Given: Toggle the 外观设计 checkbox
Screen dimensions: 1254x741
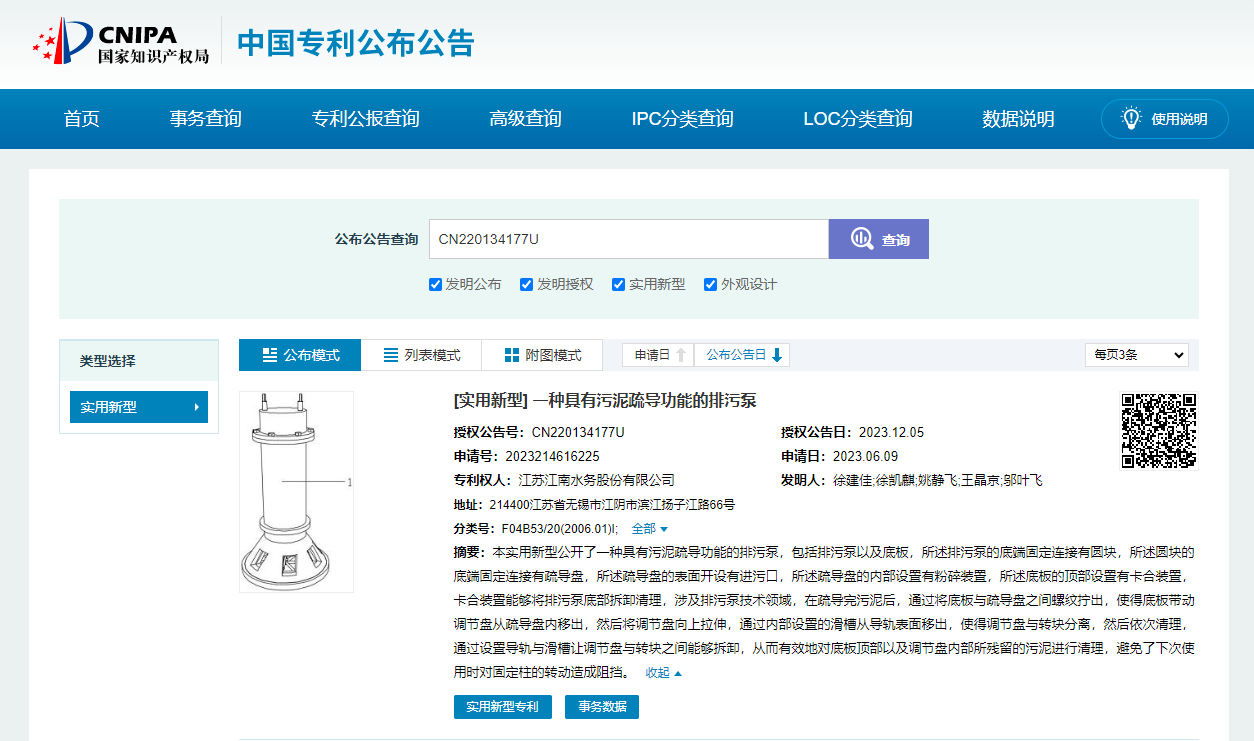Looking at the screenshot, I should (710, 284).
